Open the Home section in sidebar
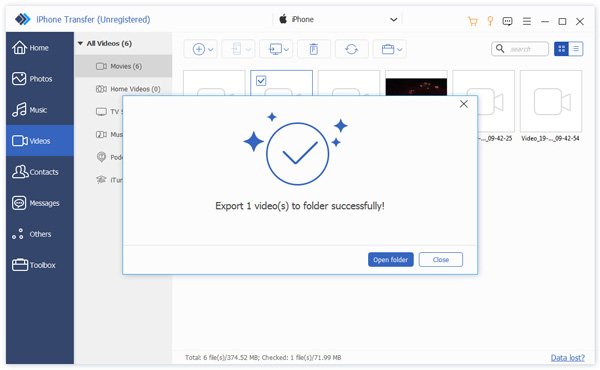Screen dimensions: 600x370 (39, 48)
